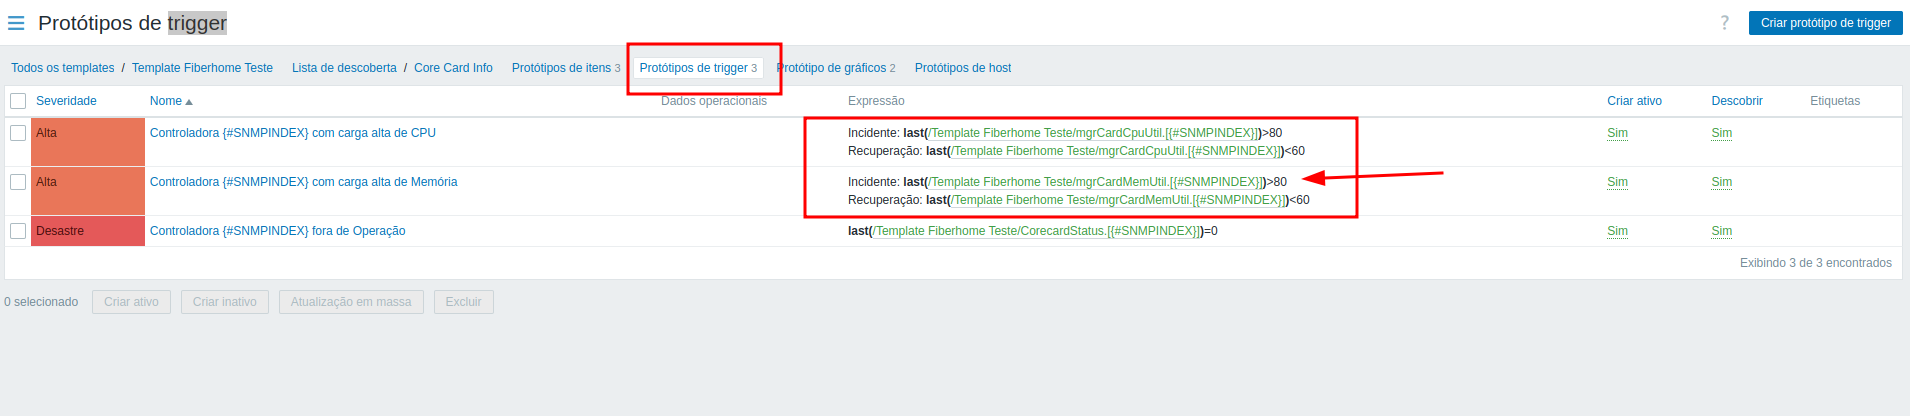Toggle Descobrir Sim for fora de Operação

tap(1721, 231)
